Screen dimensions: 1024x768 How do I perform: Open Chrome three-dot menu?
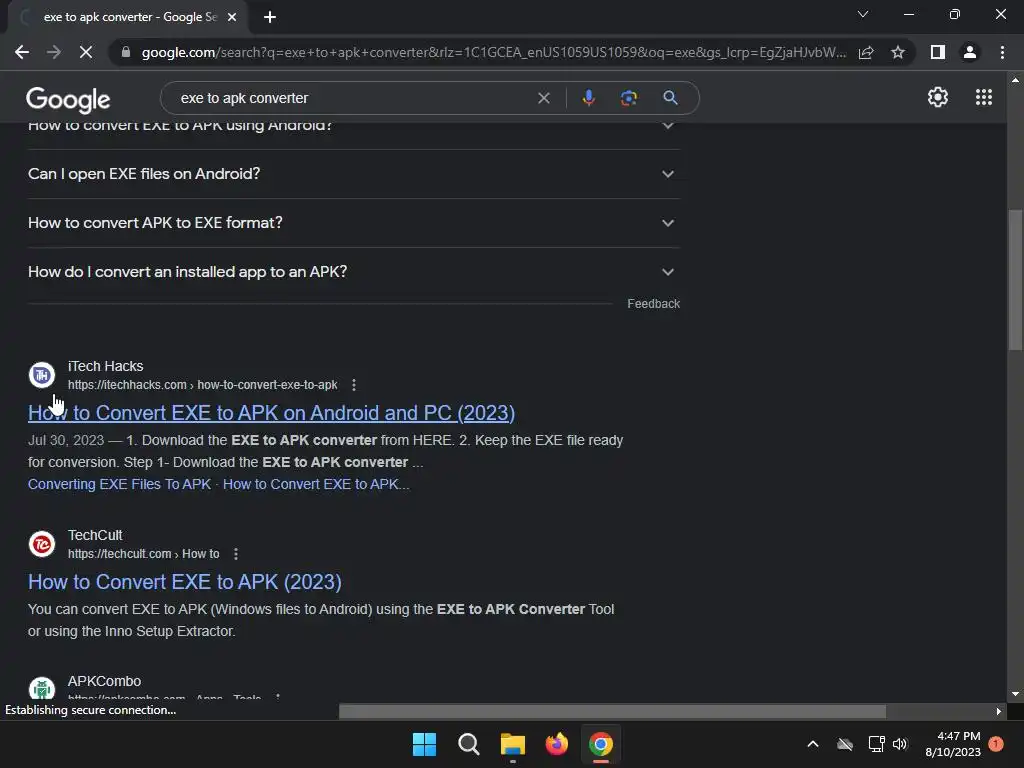pyautogui.click(x=1002, y=52)
